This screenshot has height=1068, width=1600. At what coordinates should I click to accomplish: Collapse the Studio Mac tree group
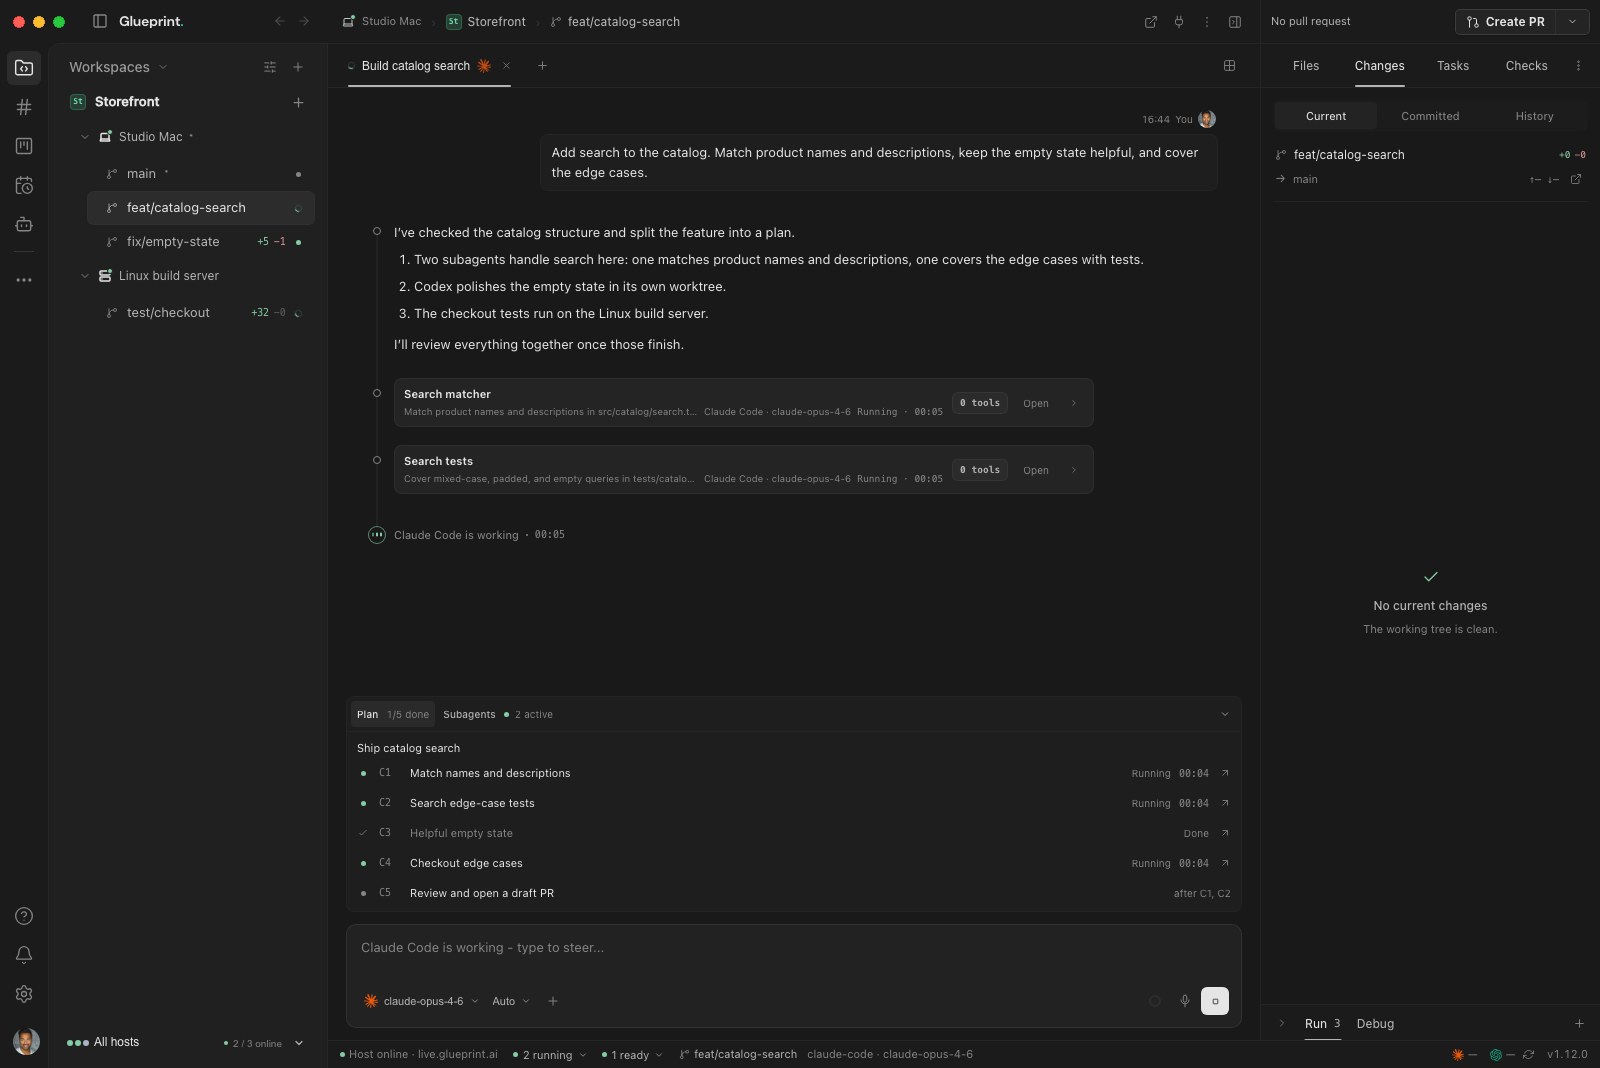(85, 137)
